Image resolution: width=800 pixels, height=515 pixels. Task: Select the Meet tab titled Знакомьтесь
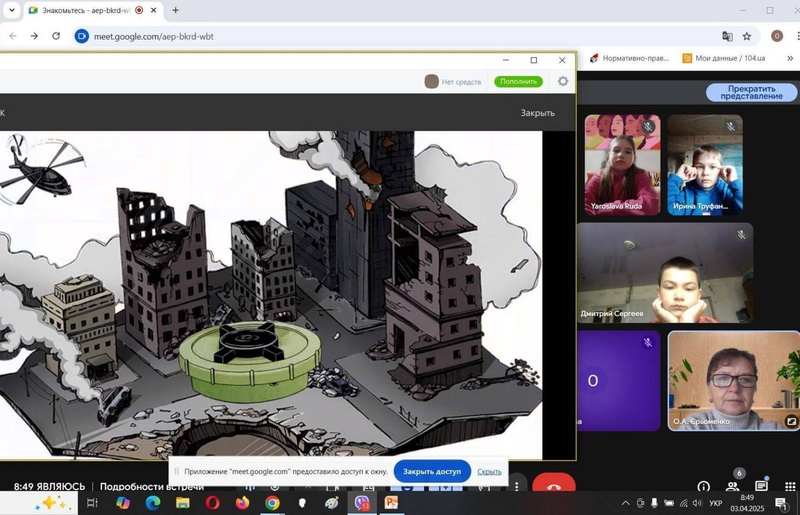point(86,10)
